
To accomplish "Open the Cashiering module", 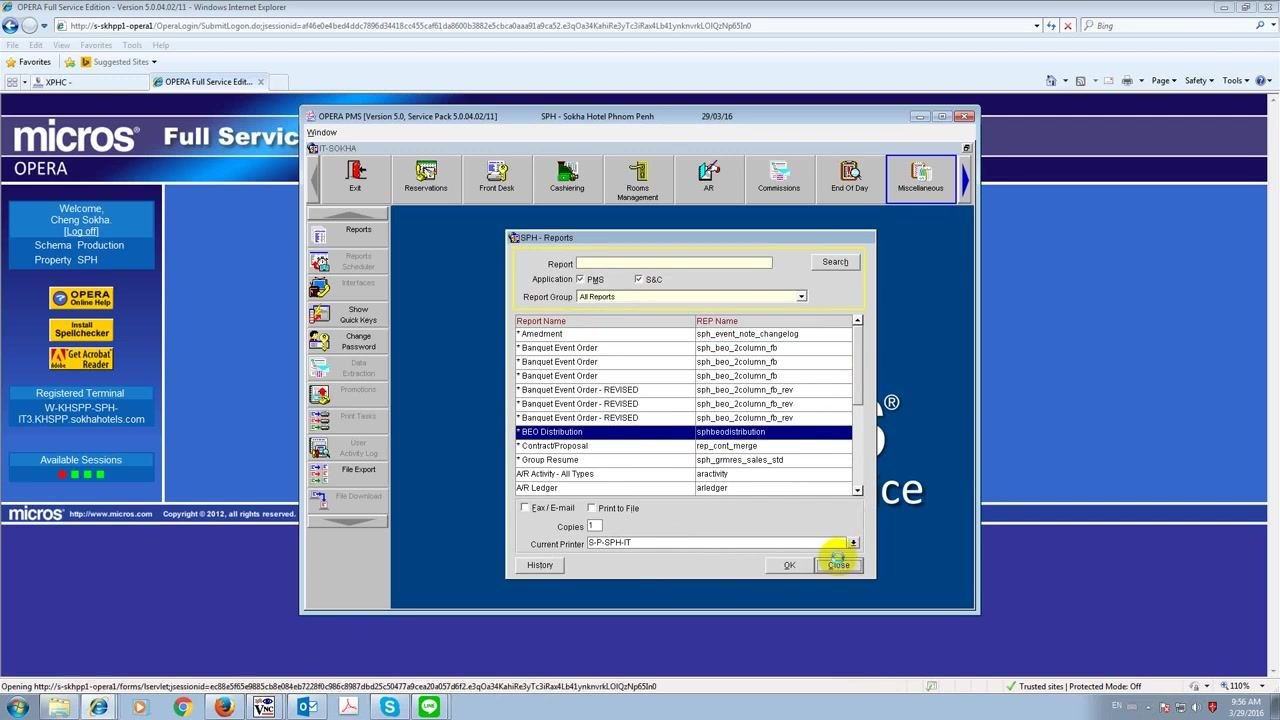I will (567, 178).
